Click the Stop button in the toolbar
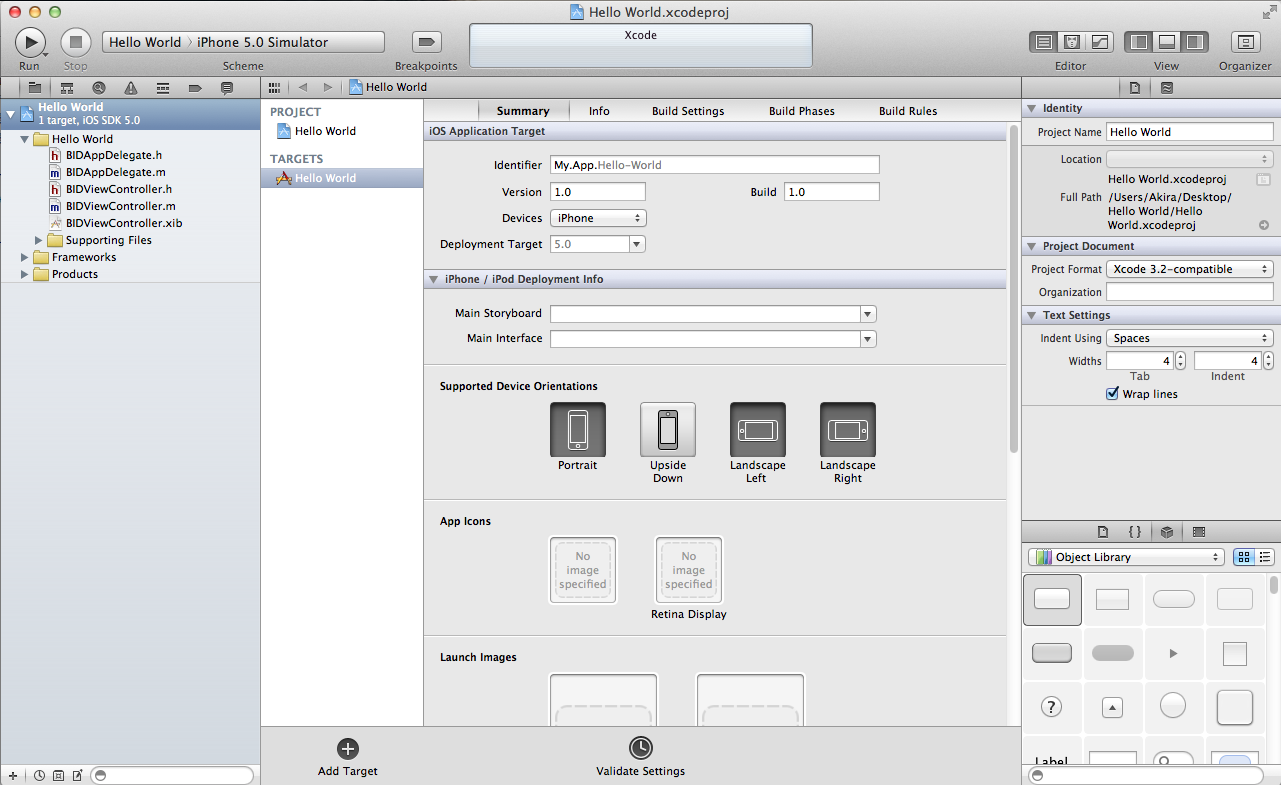Screen dimensions: 1281x785 76,42
